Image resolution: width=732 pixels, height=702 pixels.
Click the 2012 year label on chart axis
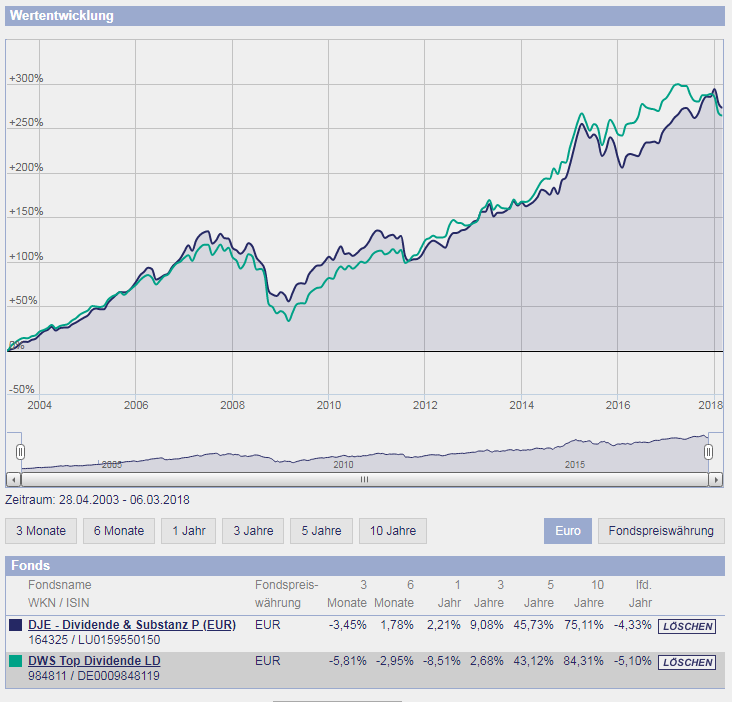pyautogui.click(x=425, y=405)
